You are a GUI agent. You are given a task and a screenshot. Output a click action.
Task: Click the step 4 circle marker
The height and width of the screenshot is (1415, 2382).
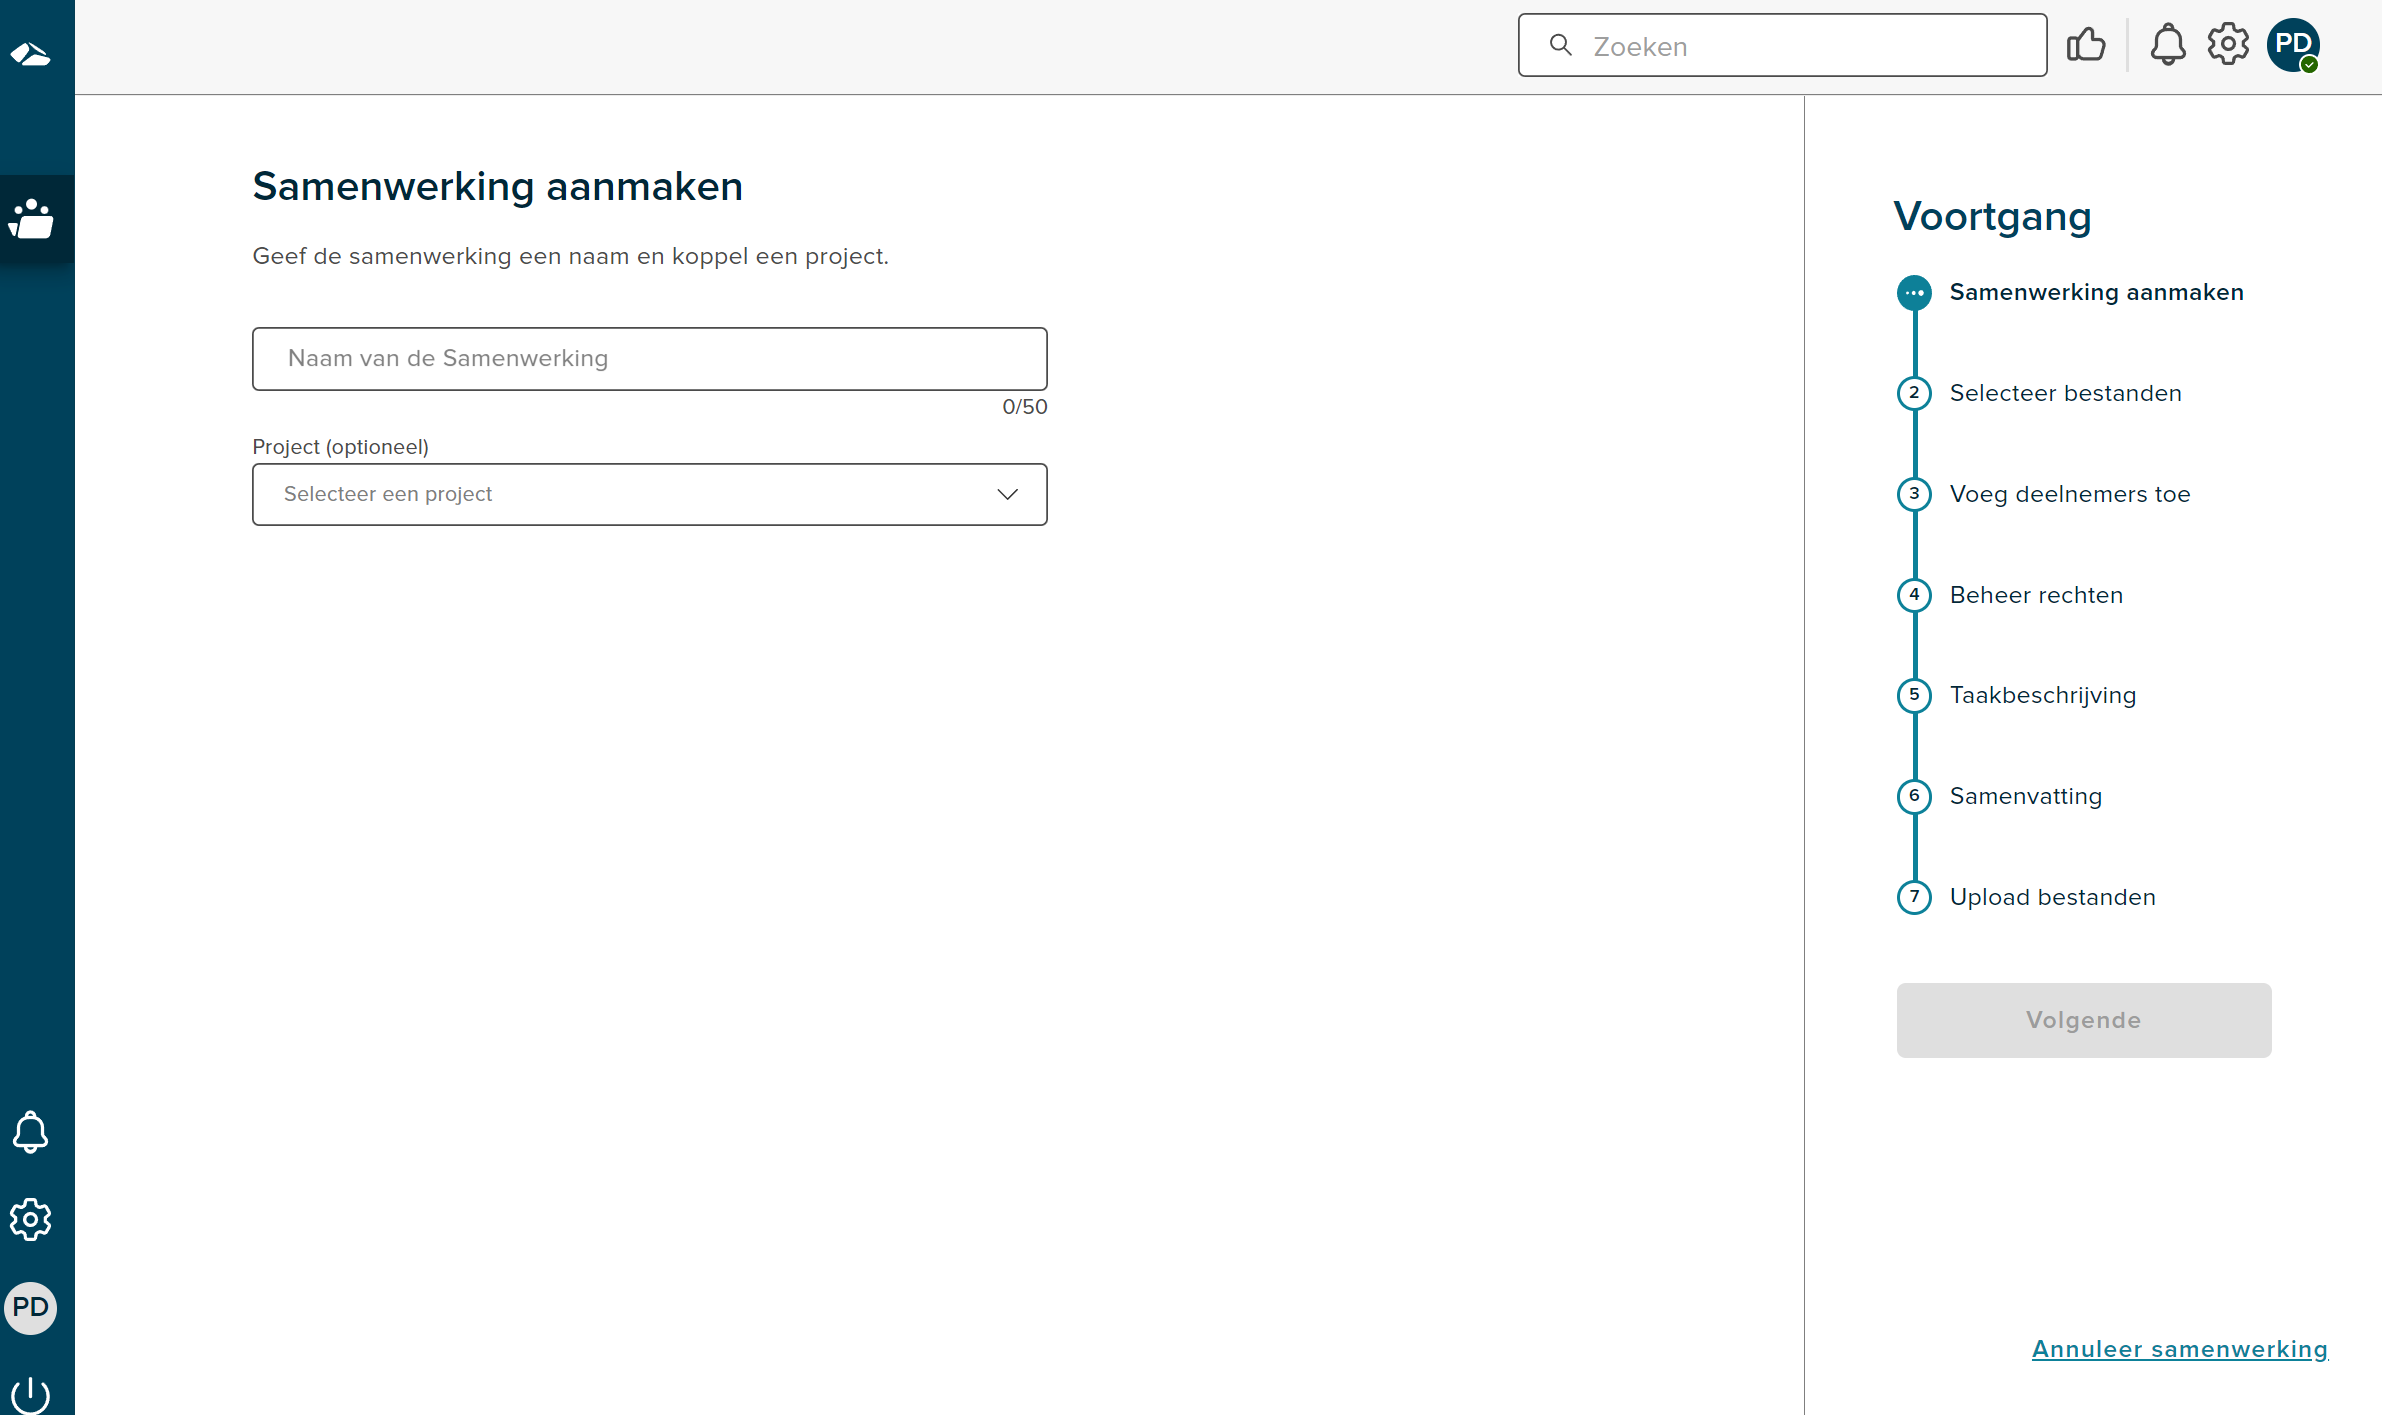tap(1914, 595)
